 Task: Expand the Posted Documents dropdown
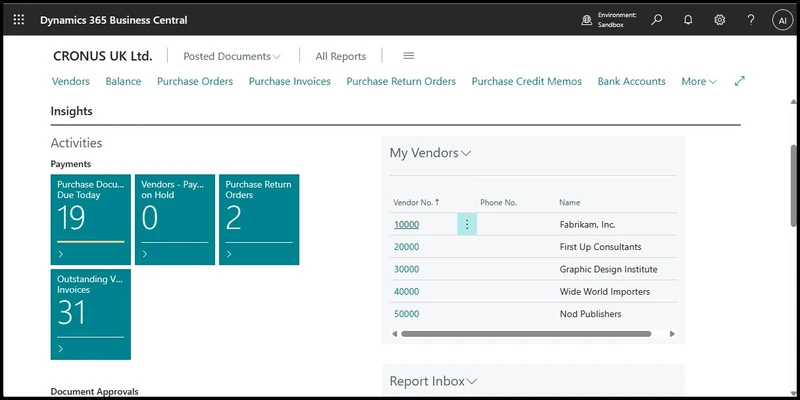pyautogui.click(x=232, y=56)
